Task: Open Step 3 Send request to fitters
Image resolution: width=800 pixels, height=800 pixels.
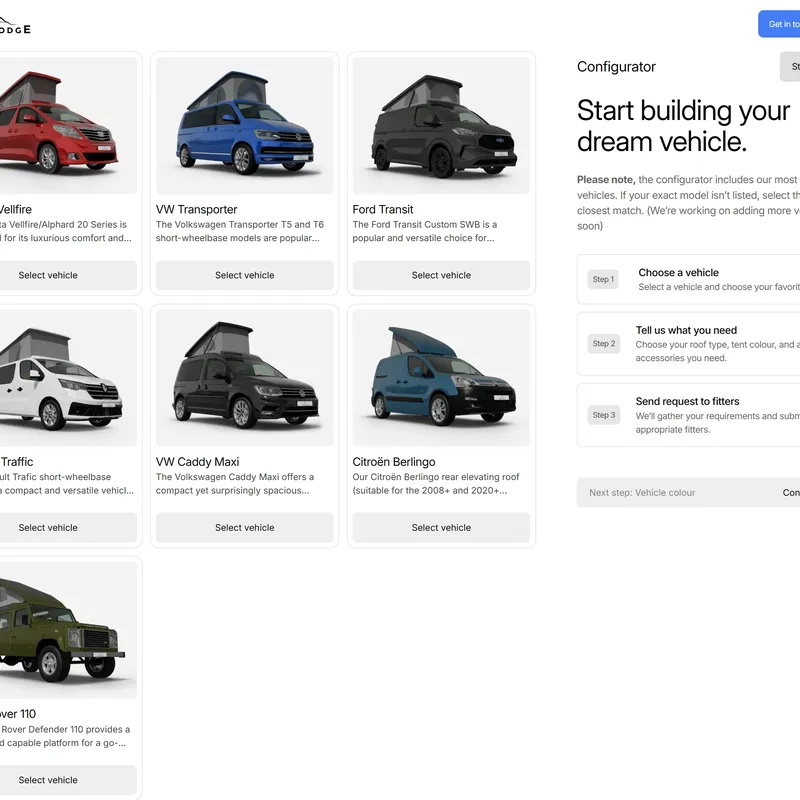Action: (x=690, y=415)
